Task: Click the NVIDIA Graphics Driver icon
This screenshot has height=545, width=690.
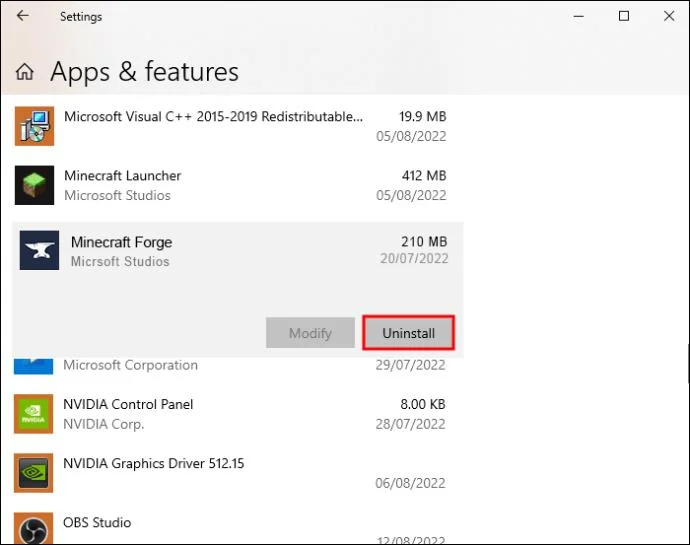Action: click(x=33, y=473)
